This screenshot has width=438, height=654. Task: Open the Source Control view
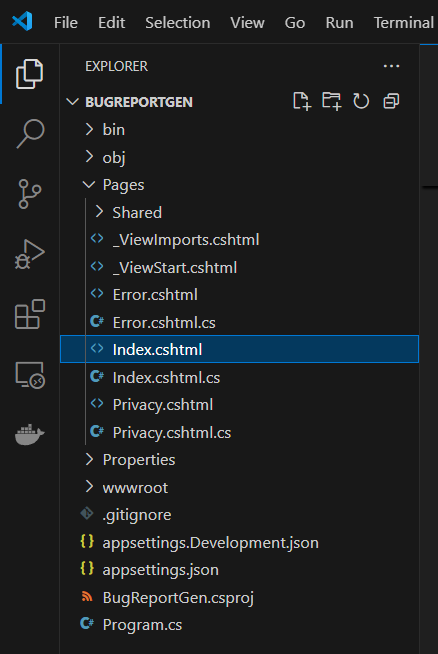(30, 194)
